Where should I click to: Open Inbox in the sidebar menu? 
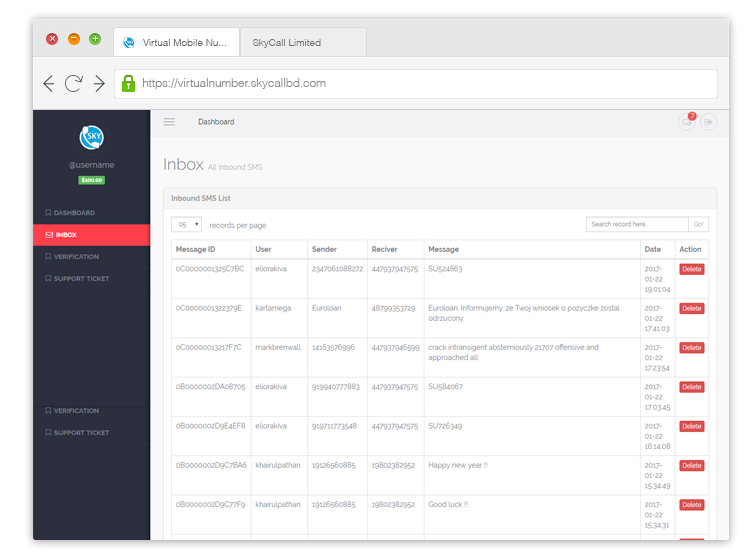tap(92, 235)
